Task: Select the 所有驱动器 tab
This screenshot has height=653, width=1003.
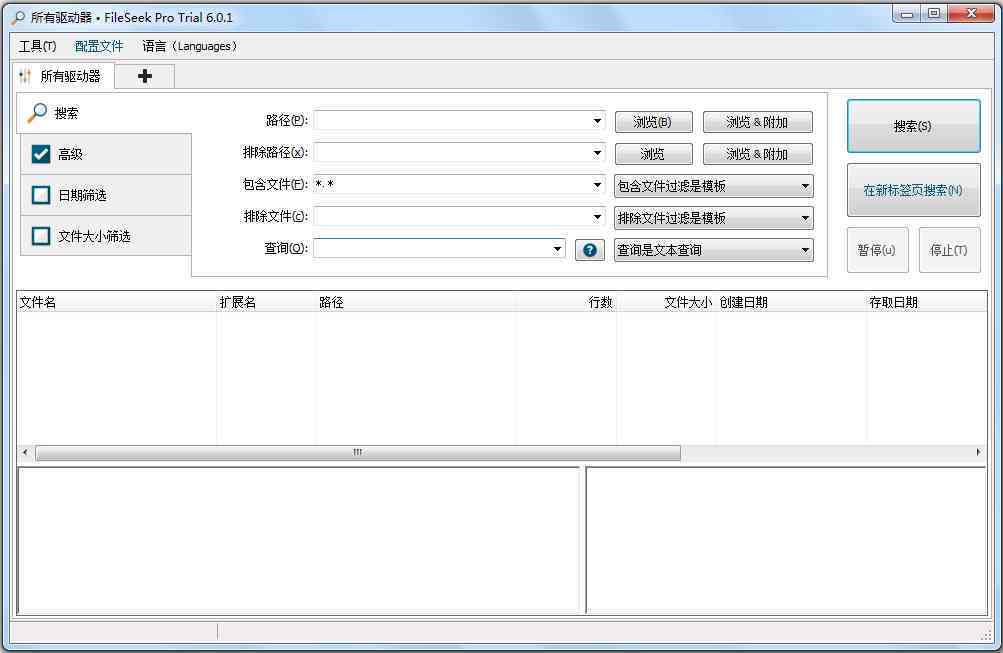Action: [x=63, y=76]
